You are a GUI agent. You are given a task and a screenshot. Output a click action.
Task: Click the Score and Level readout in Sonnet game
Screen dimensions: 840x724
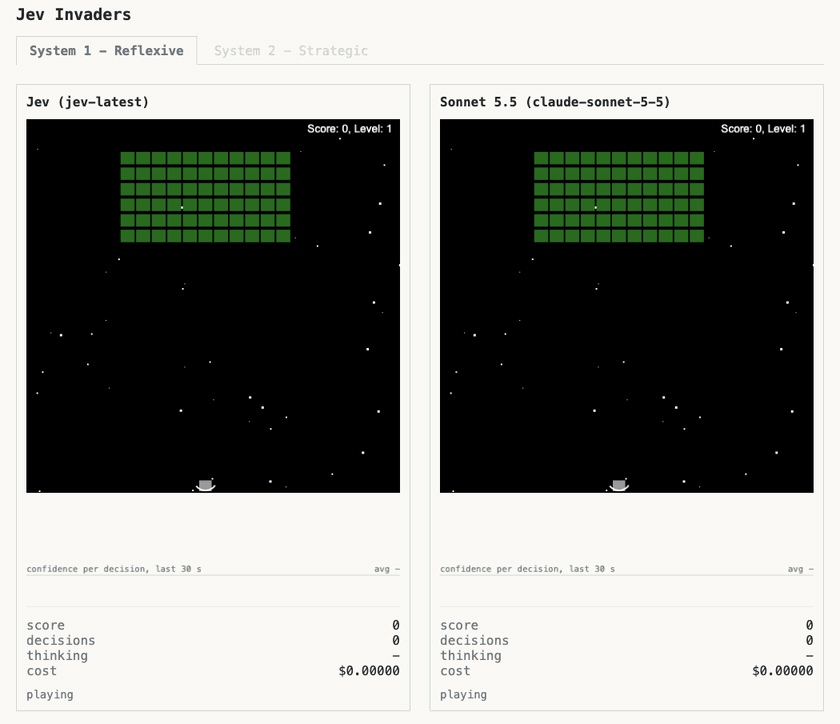(x=763, y=129)
